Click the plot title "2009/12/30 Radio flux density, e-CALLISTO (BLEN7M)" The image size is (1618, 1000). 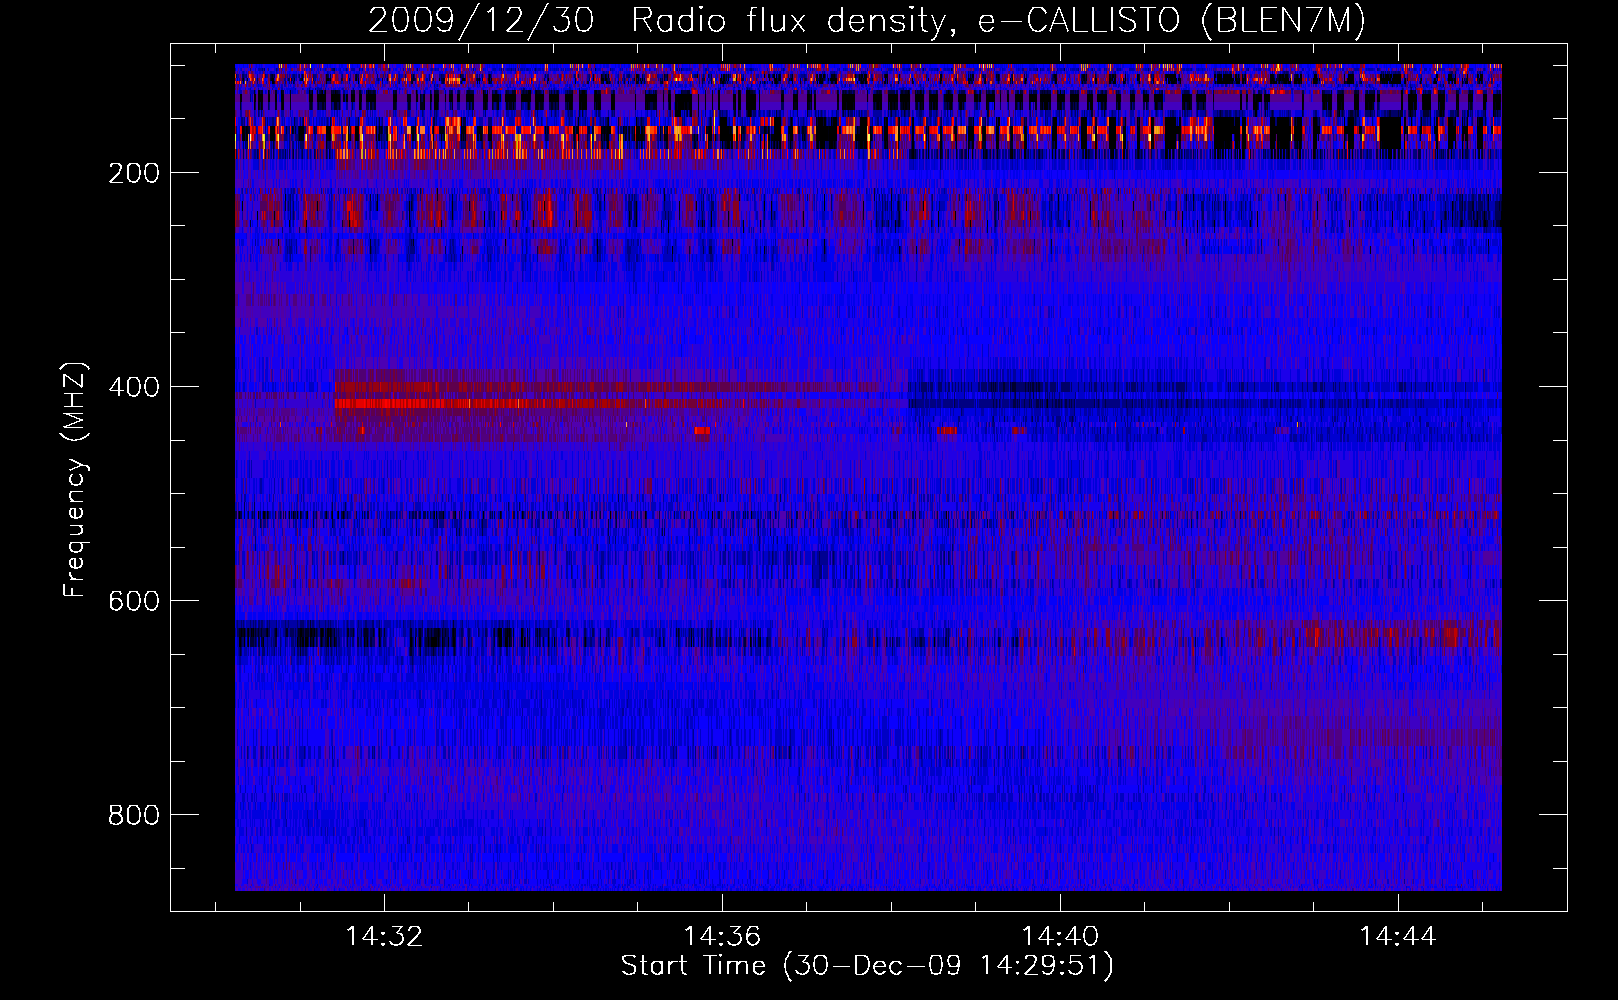click(866, 20)
